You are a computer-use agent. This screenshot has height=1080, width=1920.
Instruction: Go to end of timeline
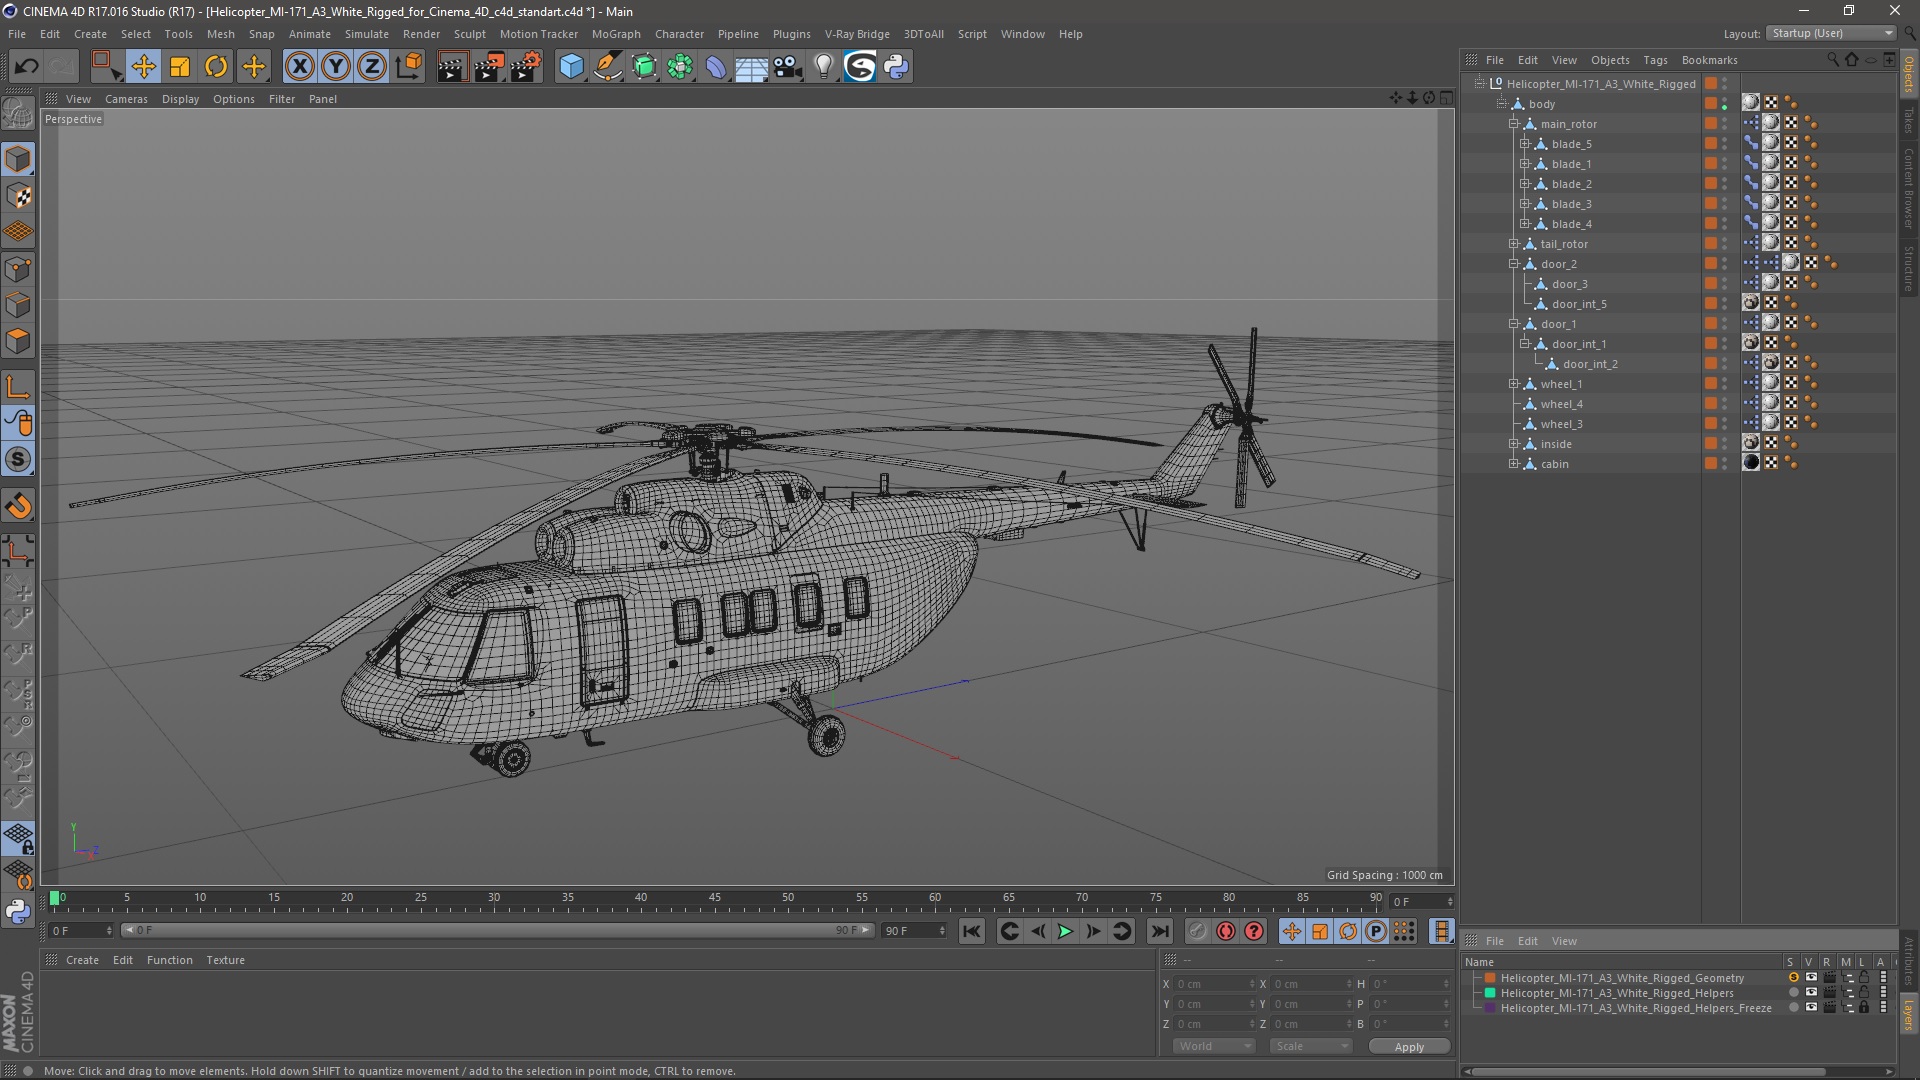coord(1159,931)
